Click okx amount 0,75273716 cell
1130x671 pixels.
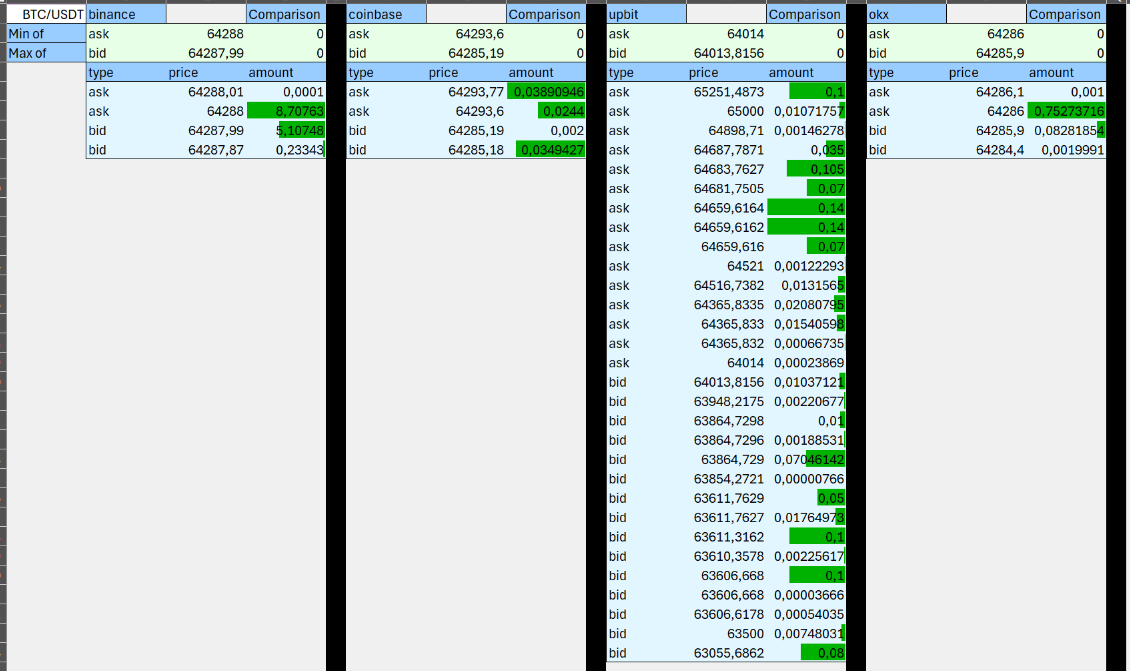pyautogui.click(x=1066, y=112)
